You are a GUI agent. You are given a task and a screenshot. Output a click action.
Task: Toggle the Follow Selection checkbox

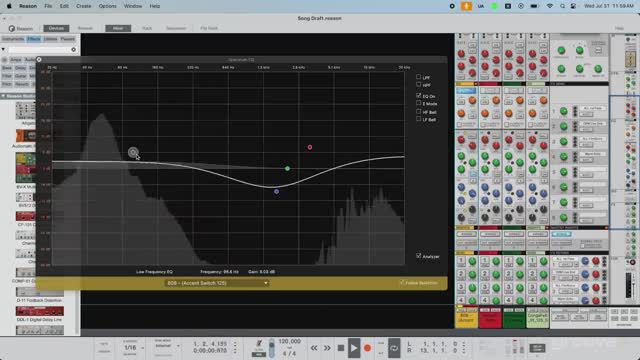(x=402, y=282)
